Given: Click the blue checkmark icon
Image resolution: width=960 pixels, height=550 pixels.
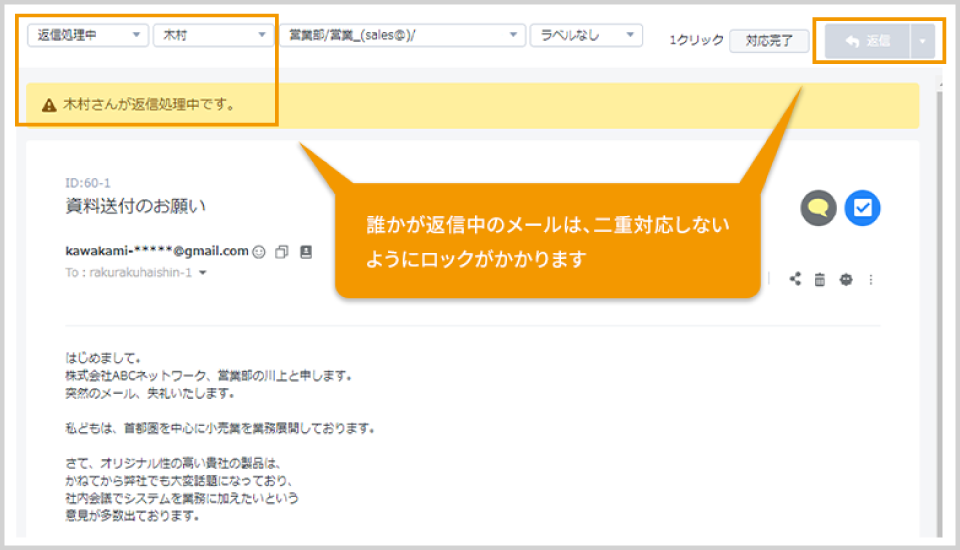Looking at the screenshot, I should pos(862,208).
